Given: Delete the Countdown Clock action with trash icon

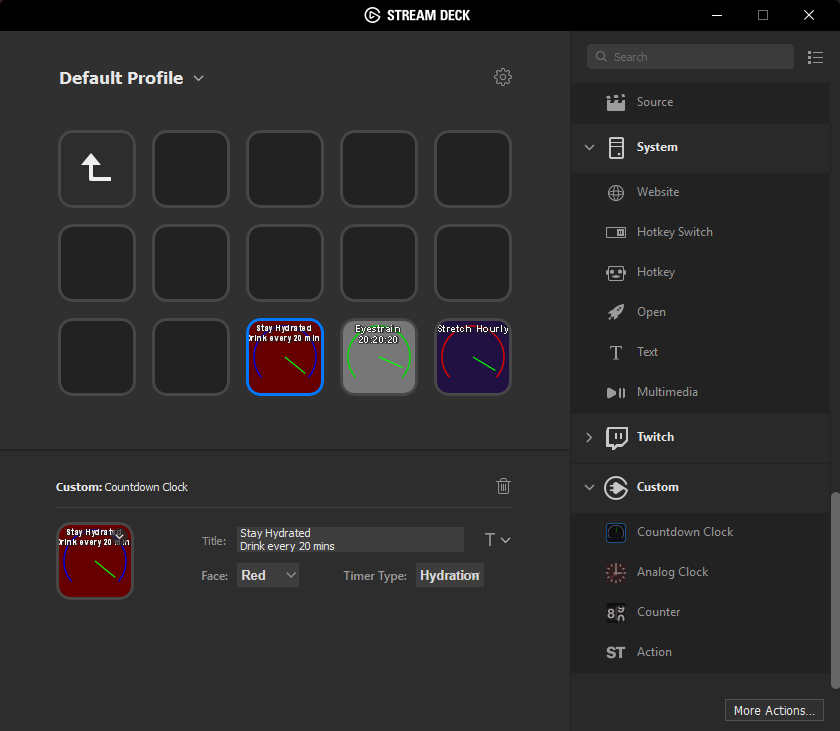Looking at the screenshot, I should click(x=503, y=486).
